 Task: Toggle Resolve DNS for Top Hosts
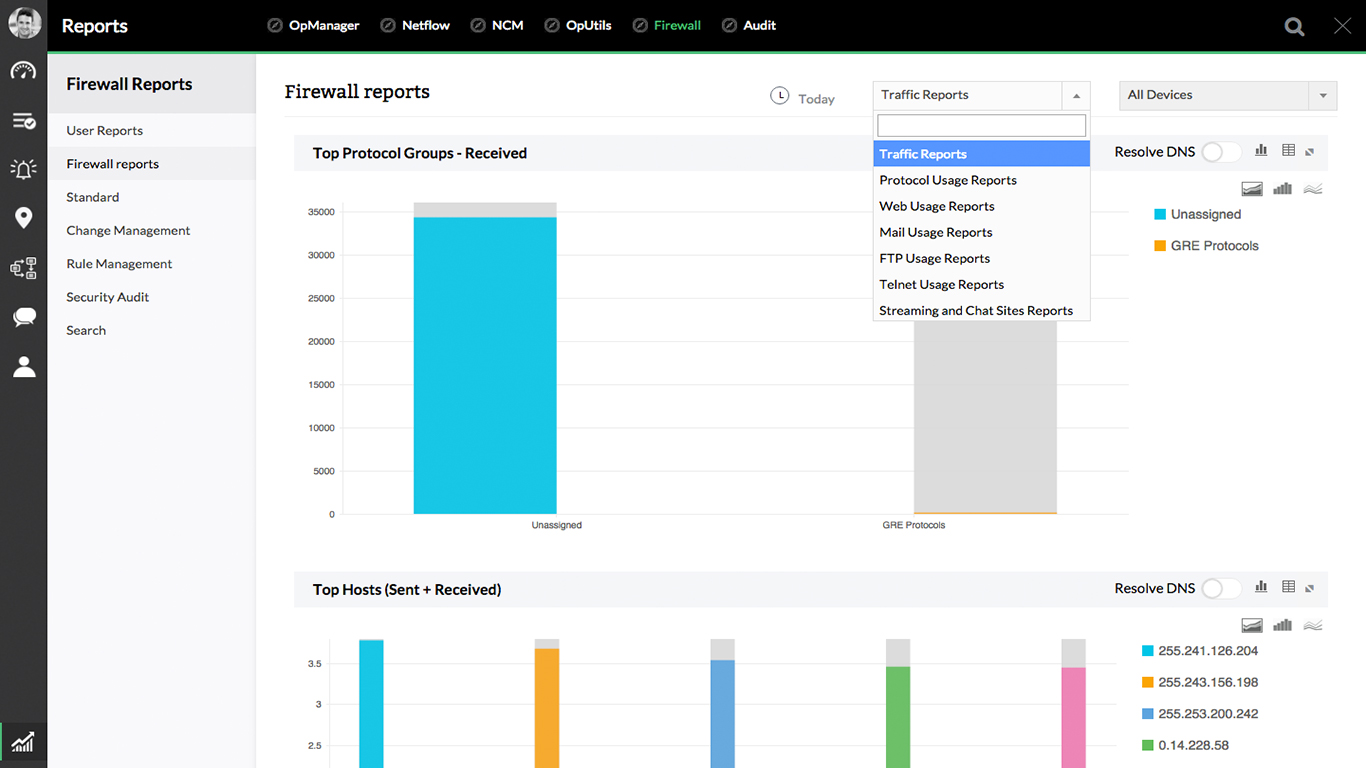tap(1220, 588)
